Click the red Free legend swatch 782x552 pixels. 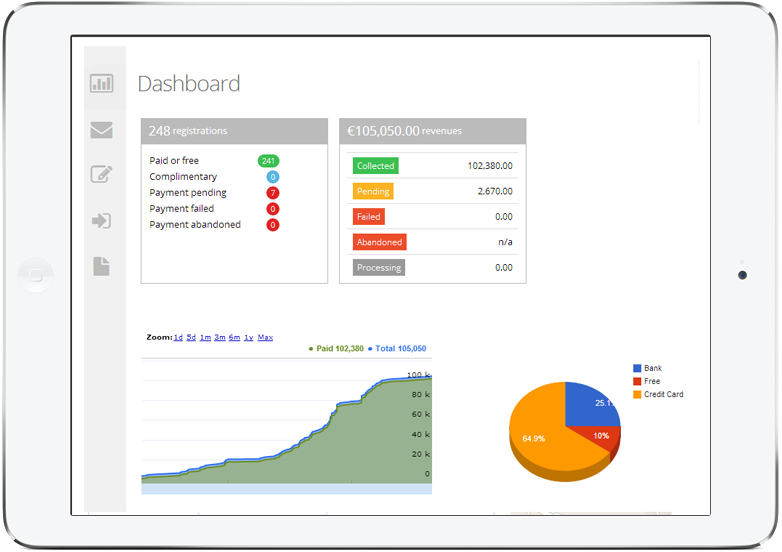[637, 381]
